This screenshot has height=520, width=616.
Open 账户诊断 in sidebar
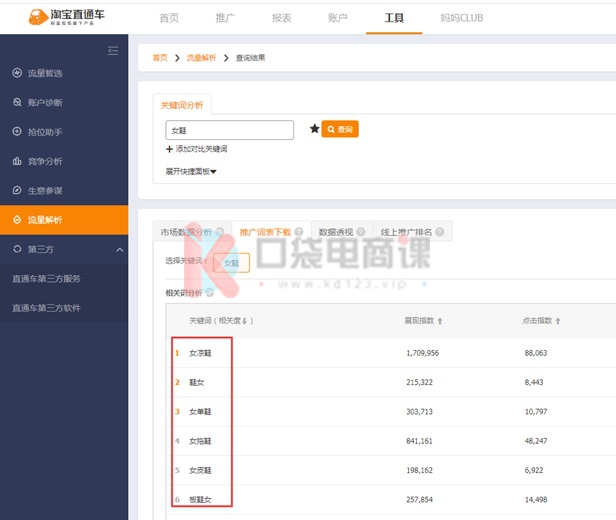[x=45, y=103]
